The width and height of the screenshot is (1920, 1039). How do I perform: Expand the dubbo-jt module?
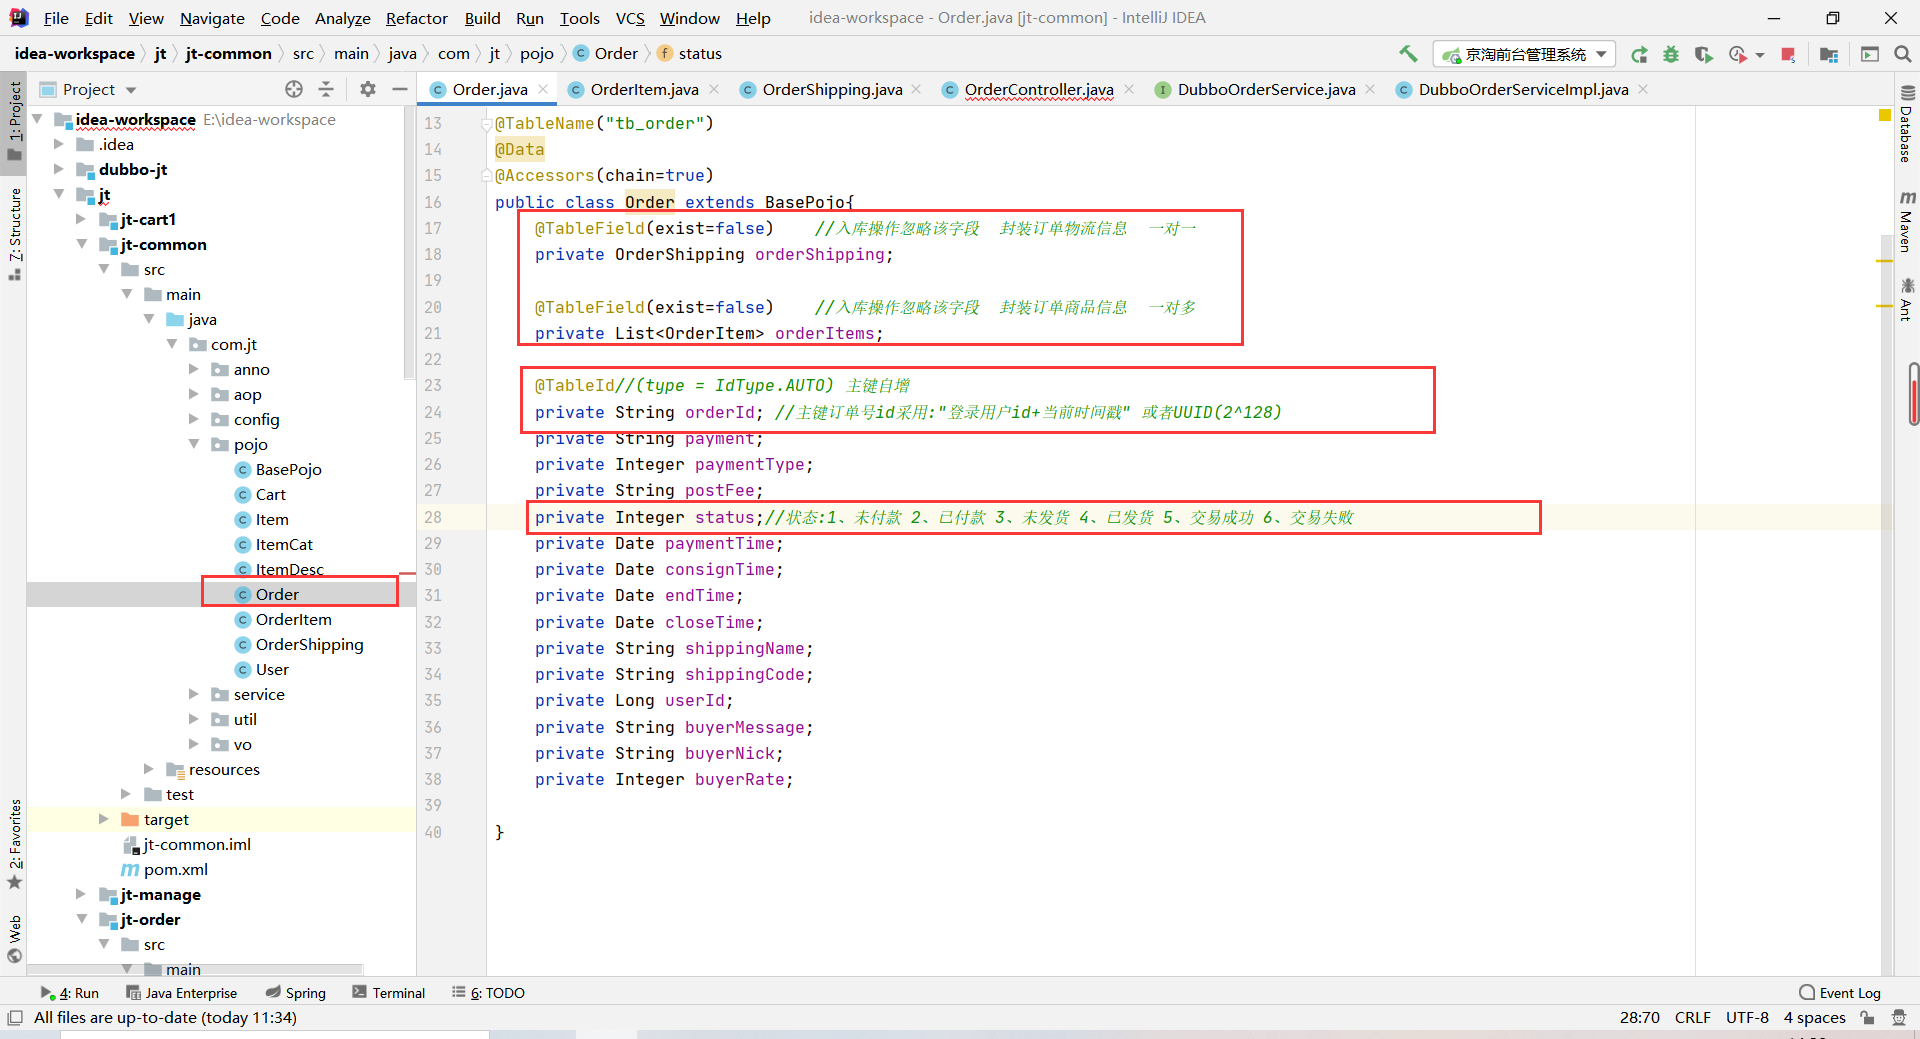[59, 169]
